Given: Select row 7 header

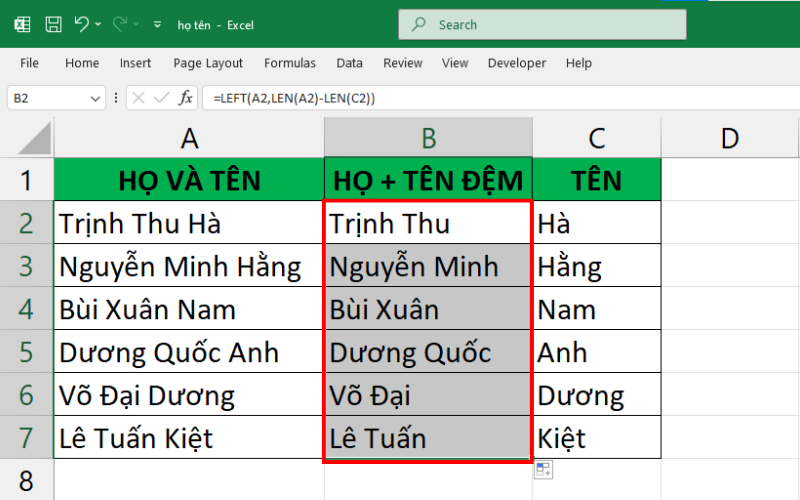Looking at the screenshot, I should coord(27,437).
